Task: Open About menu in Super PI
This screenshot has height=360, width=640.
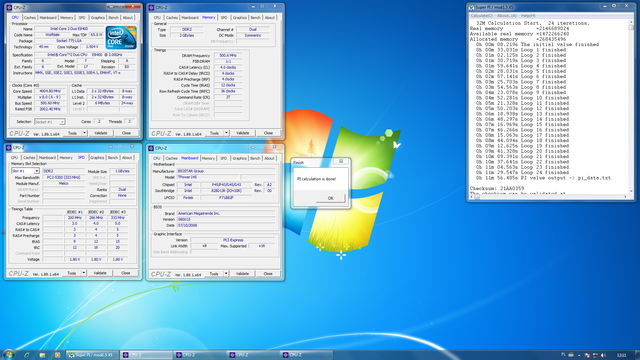Action: pyautogui.click(x=507, y=16)
